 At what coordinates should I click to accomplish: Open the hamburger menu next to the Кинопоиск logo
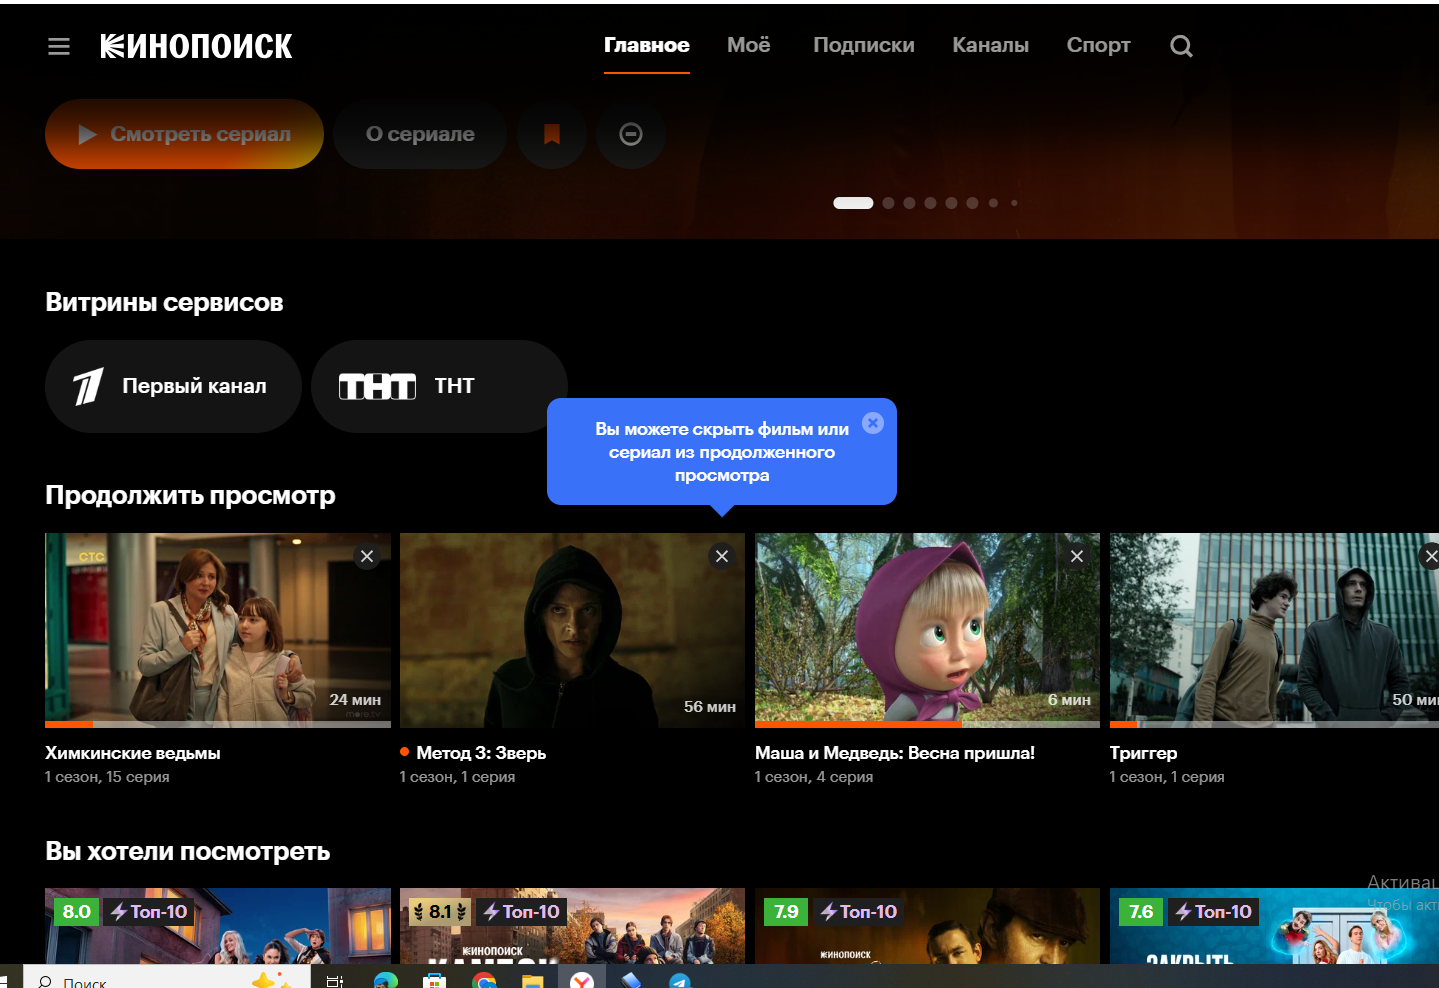click(x=59, y=46)
